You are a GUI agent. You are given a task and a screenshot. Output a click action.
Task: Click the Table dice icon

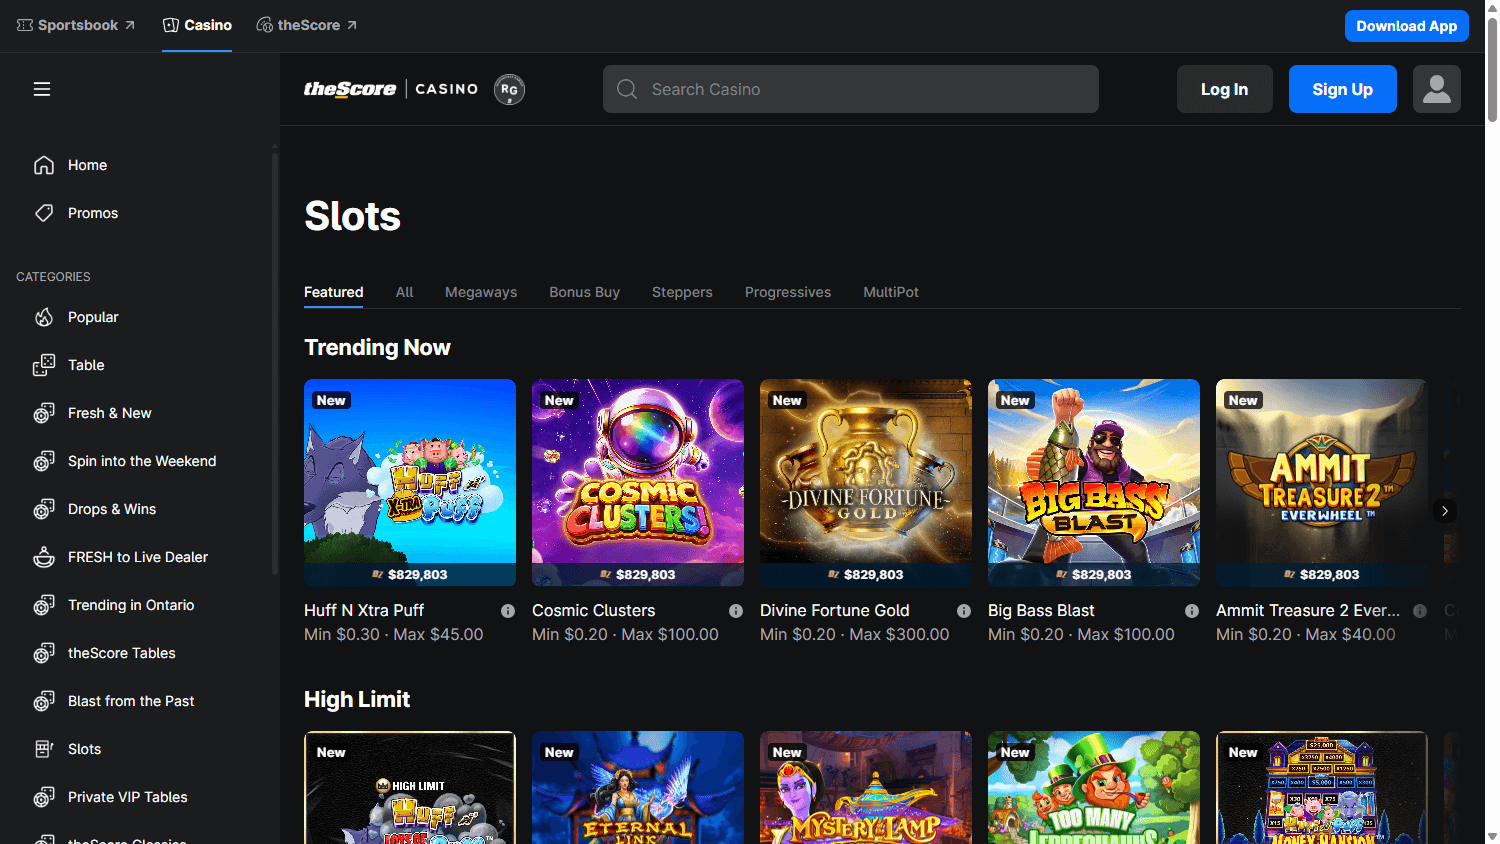point(44,365)
